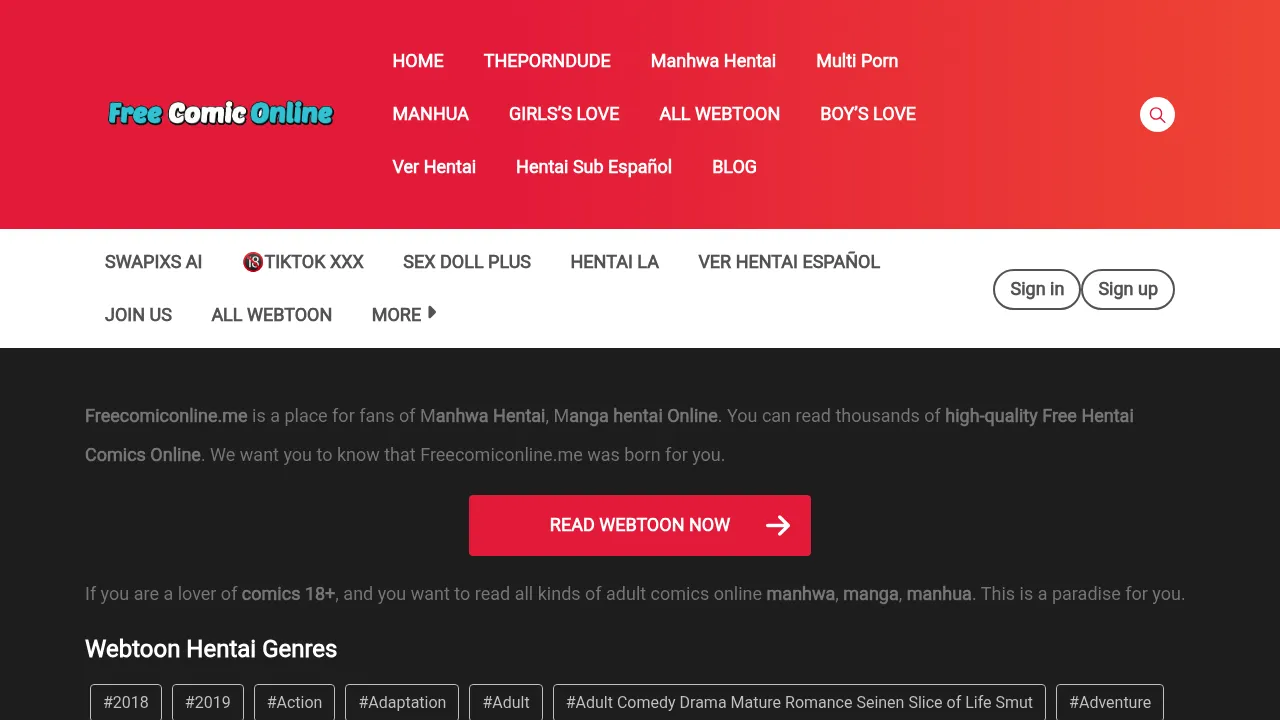Click ALL WEBTOON in the white menu bar

pos(271,315)
